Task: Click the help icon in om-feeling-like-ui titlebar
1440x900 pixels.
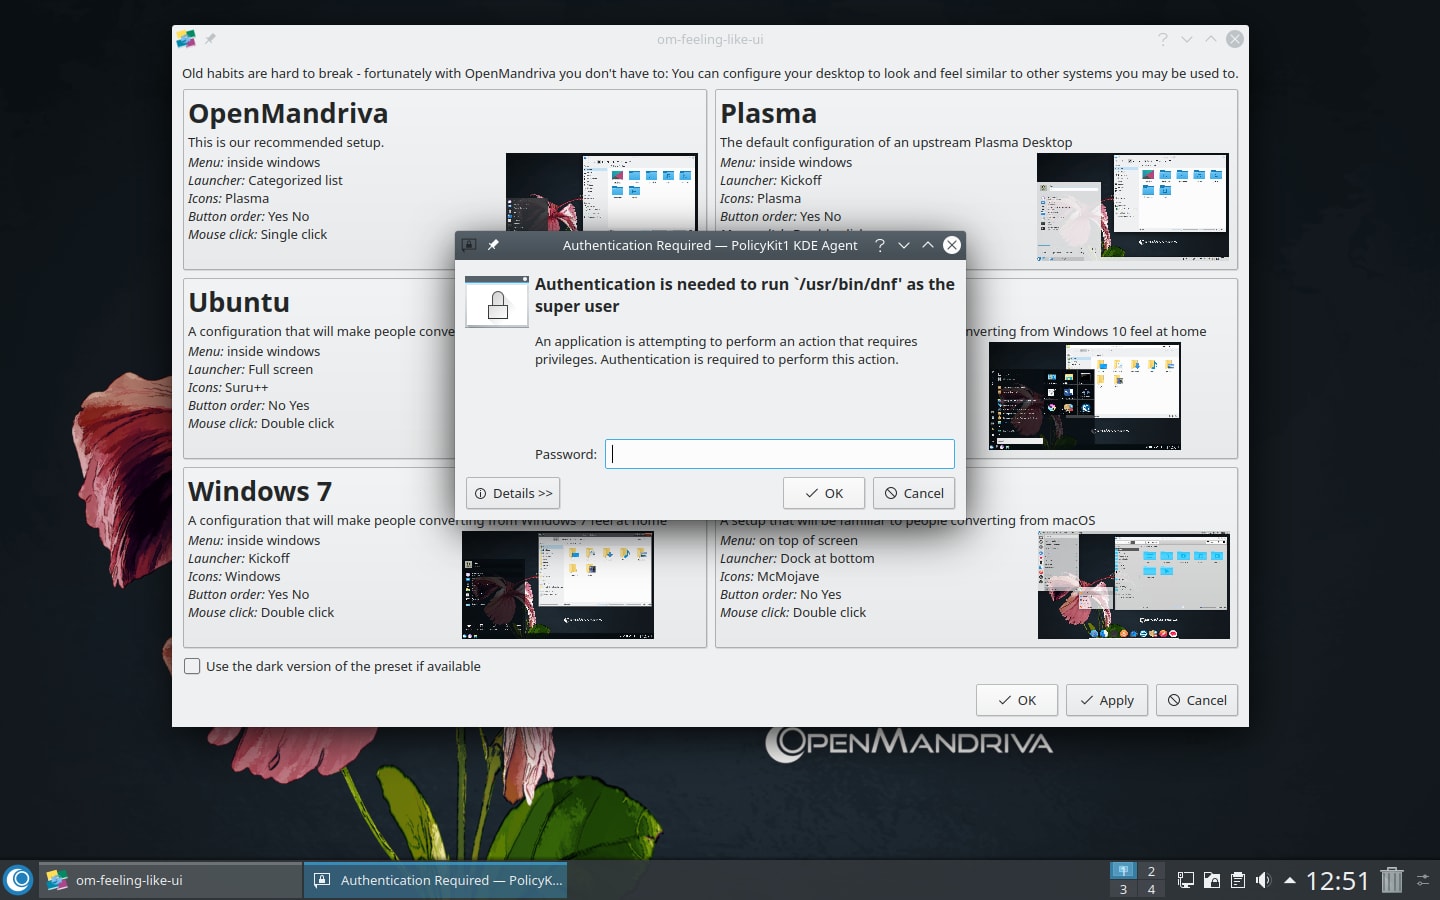Action: (1163, 39)
